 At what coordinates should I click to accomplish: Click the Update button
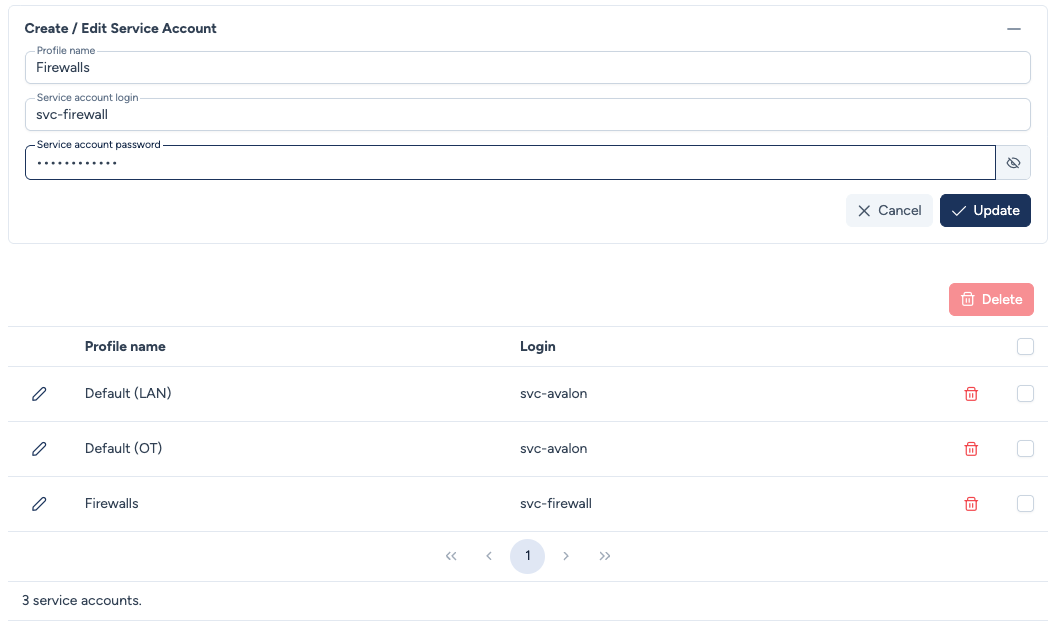tap(985, 211)
